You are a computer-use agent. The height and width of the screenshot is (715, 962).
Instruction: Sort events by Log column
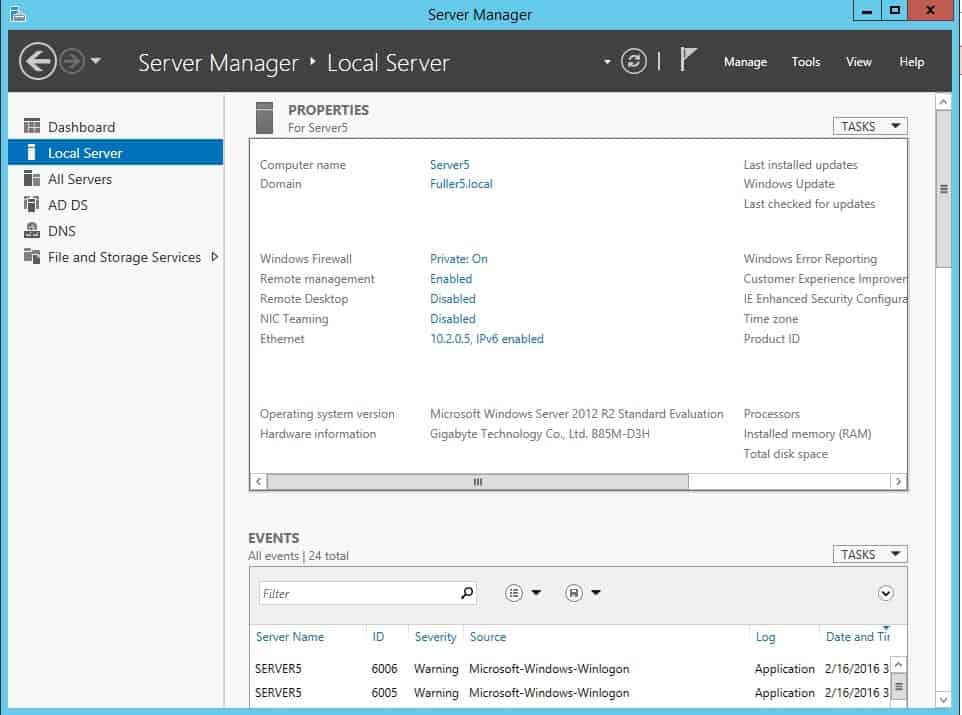point(765,637)
